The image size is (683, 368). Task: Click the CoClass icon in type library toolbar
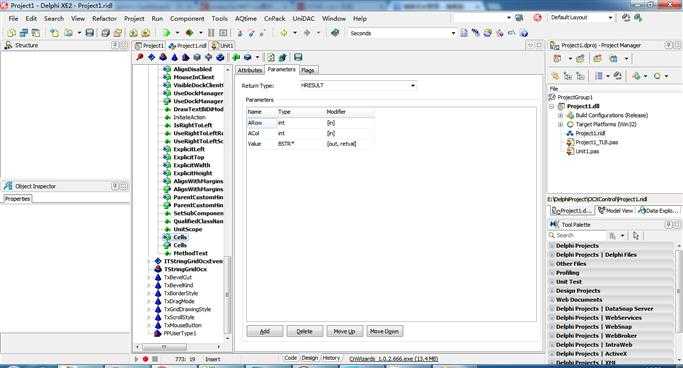pyautogui.click(x=163, y=57)
